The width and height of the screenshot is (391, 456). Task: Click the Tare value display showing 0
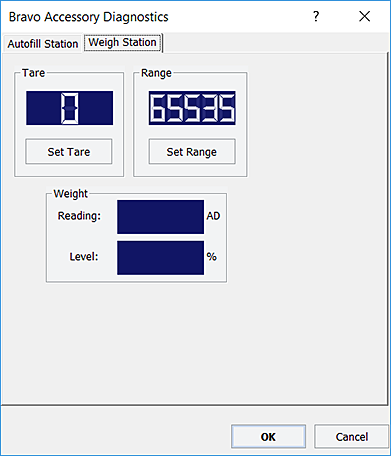click(x=70, y=108)
